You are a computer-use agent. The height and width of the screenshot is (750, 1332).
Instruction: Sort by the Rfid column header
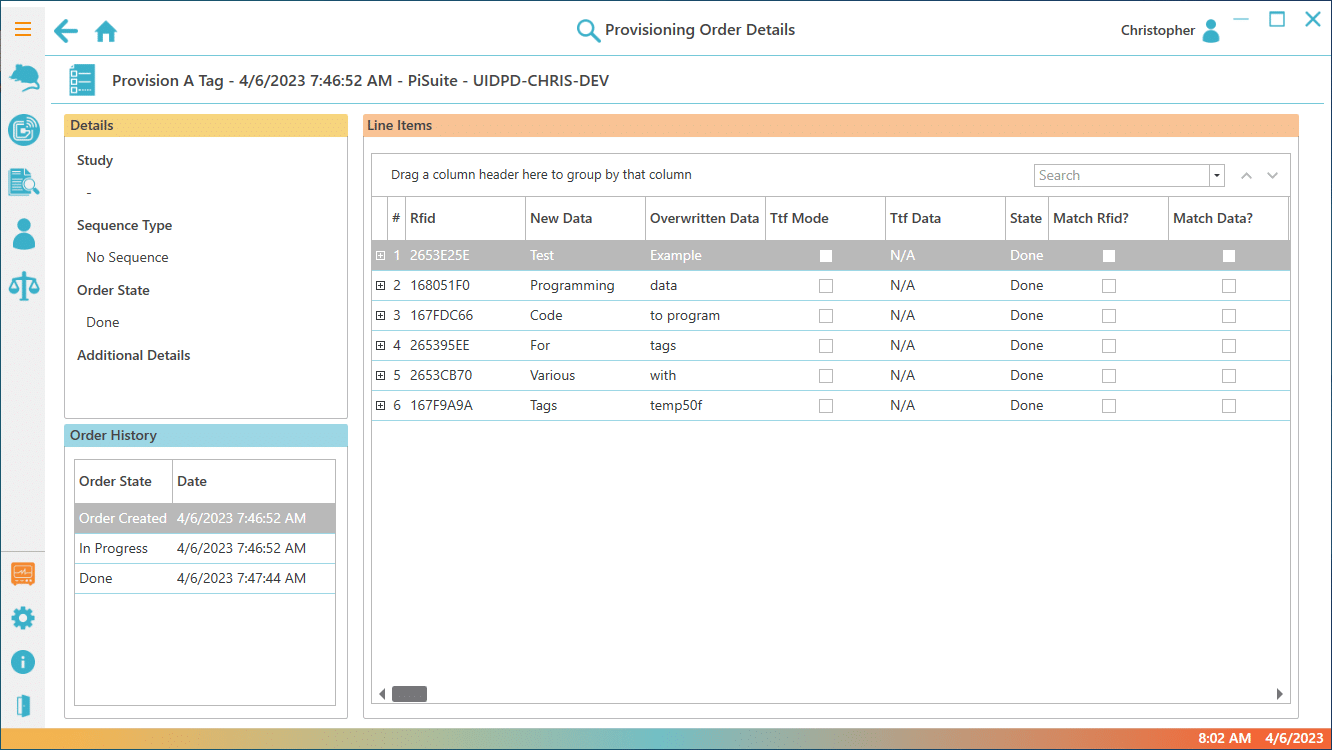coord(465,218)
